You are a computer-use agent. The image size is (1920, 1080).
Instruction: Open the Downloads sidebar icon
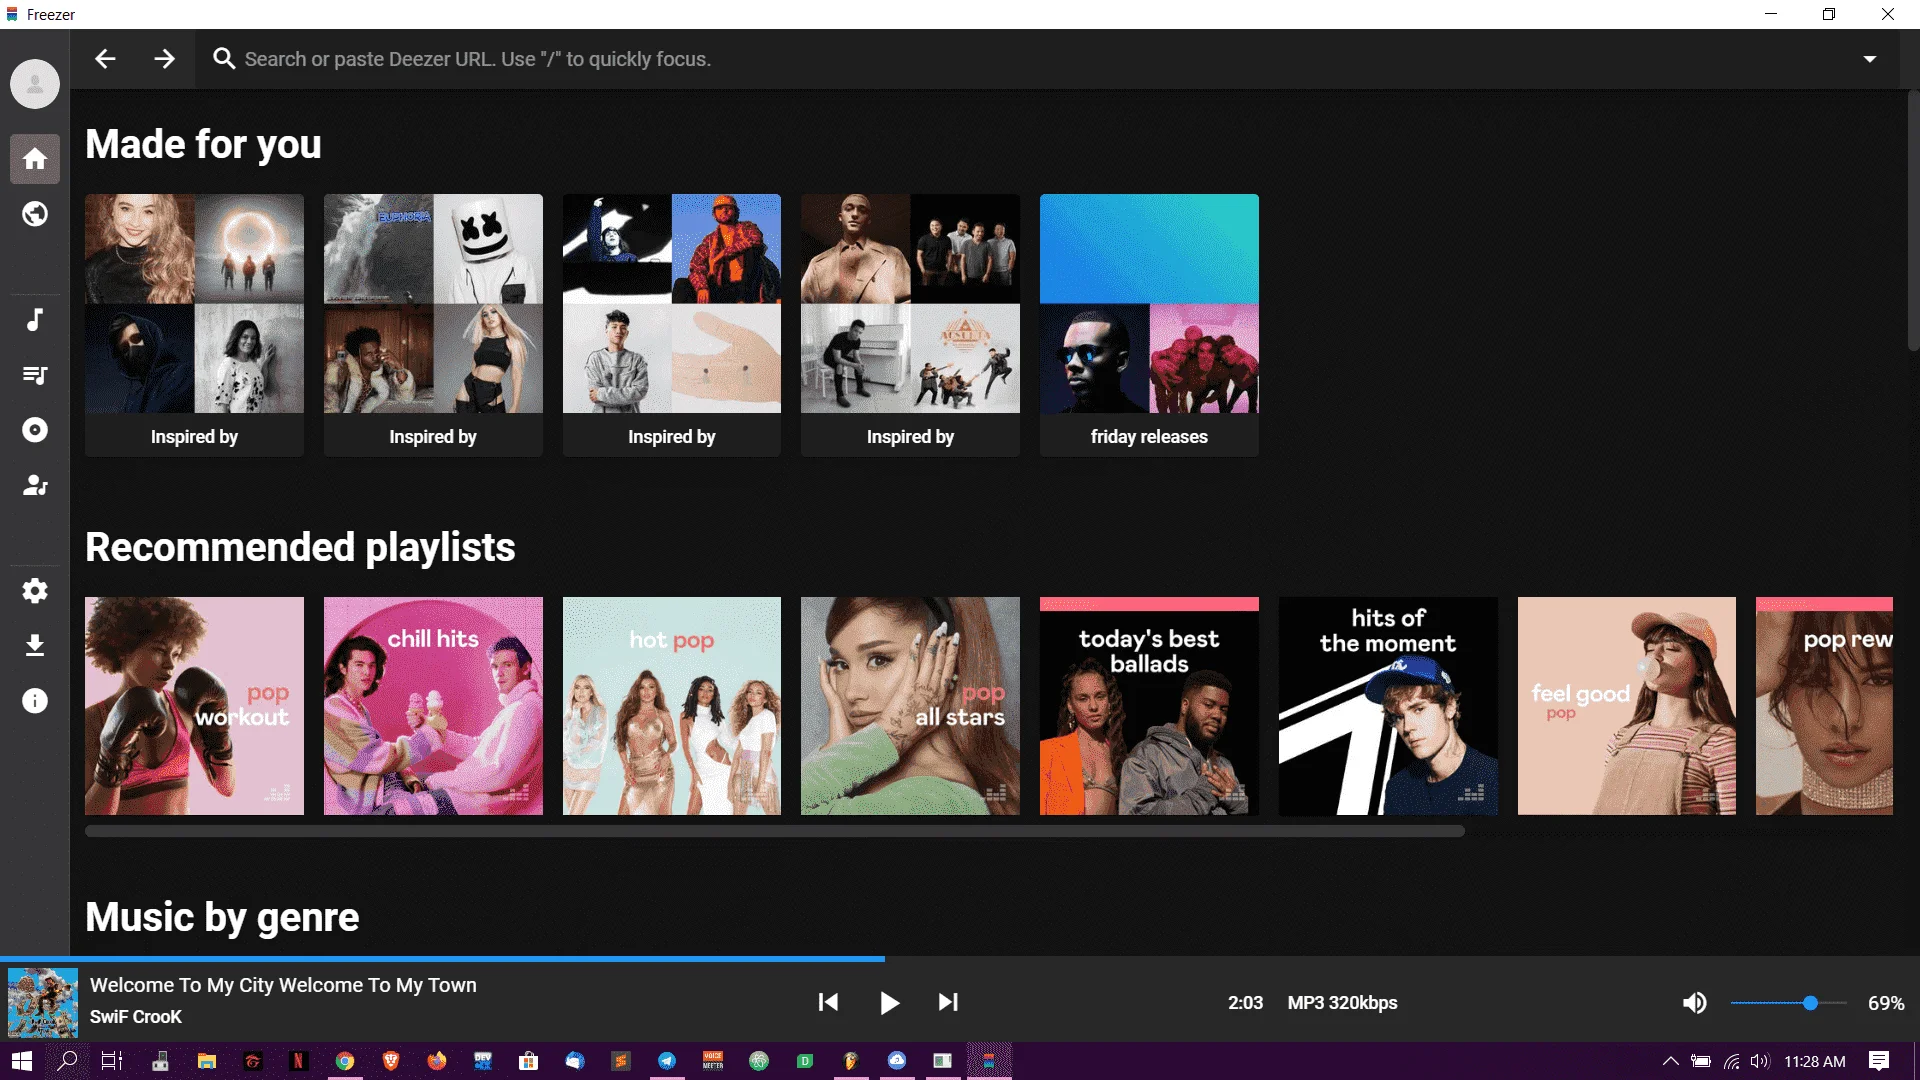35,646
